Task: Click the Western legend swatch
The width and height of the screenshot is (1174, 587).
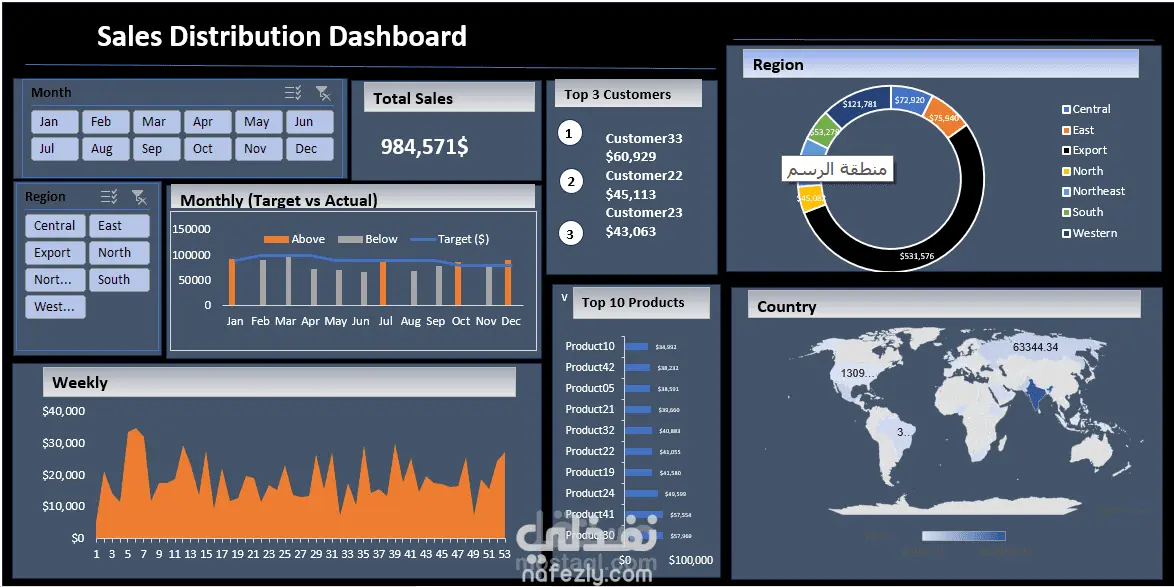Action: click(x=1066, y=234)
